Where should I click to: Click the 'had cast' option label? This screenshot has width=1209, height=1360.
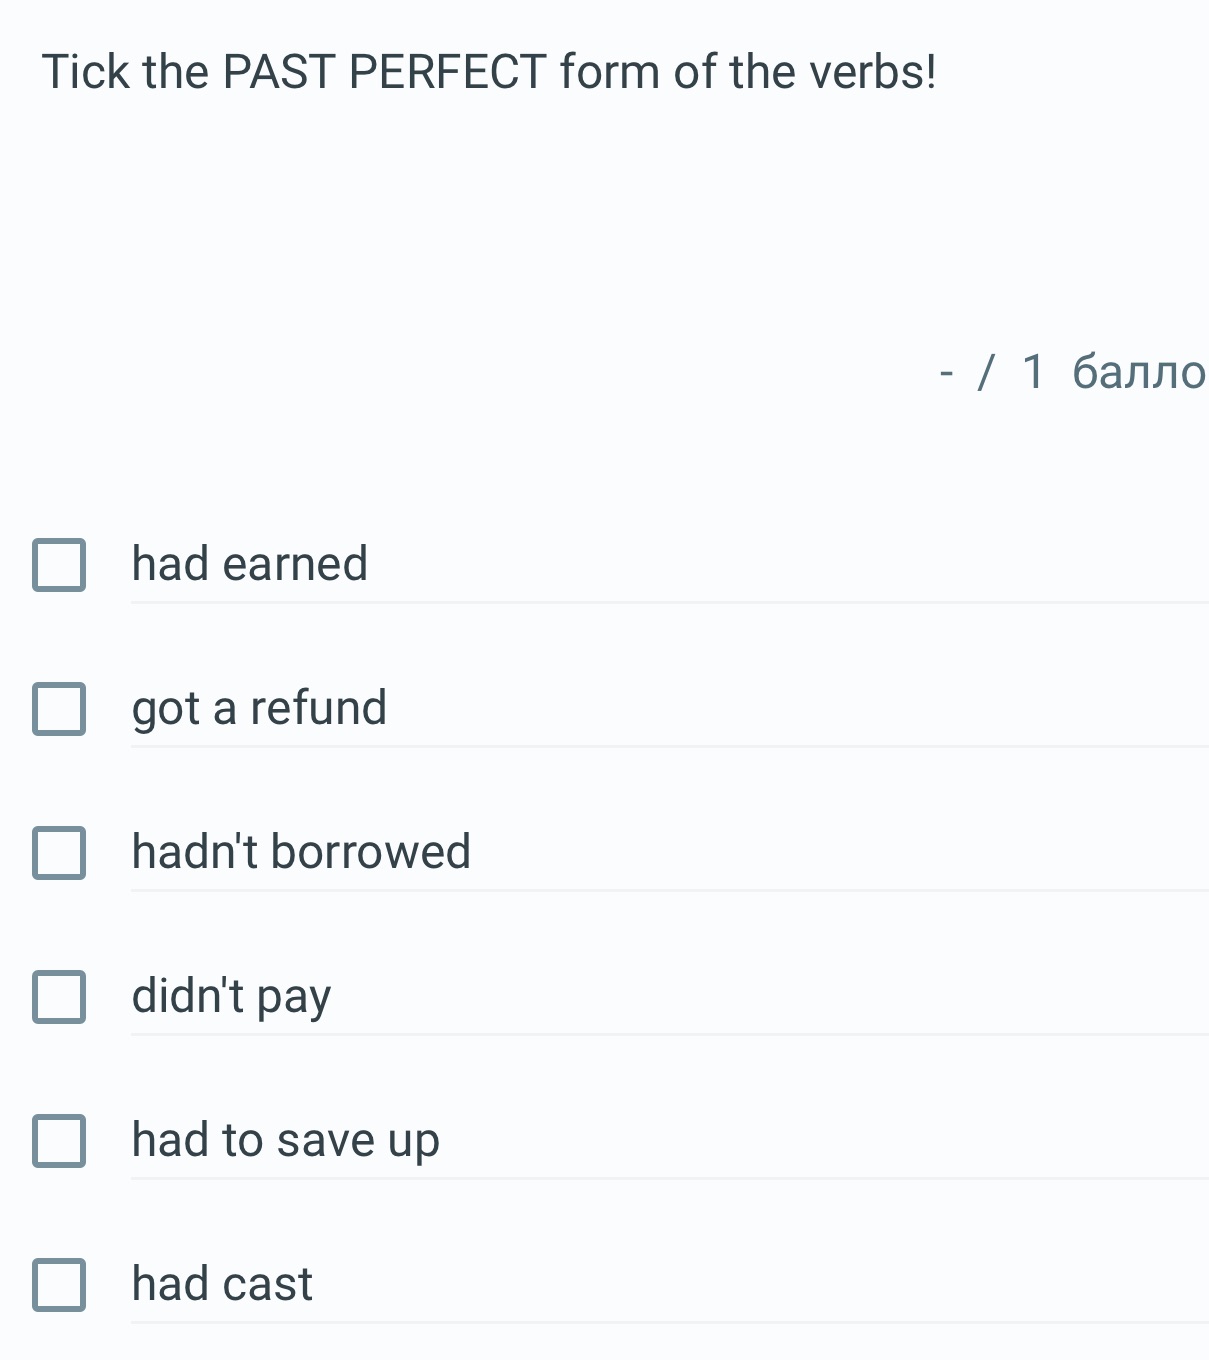pyautogui.click(x=222, y=1284)
